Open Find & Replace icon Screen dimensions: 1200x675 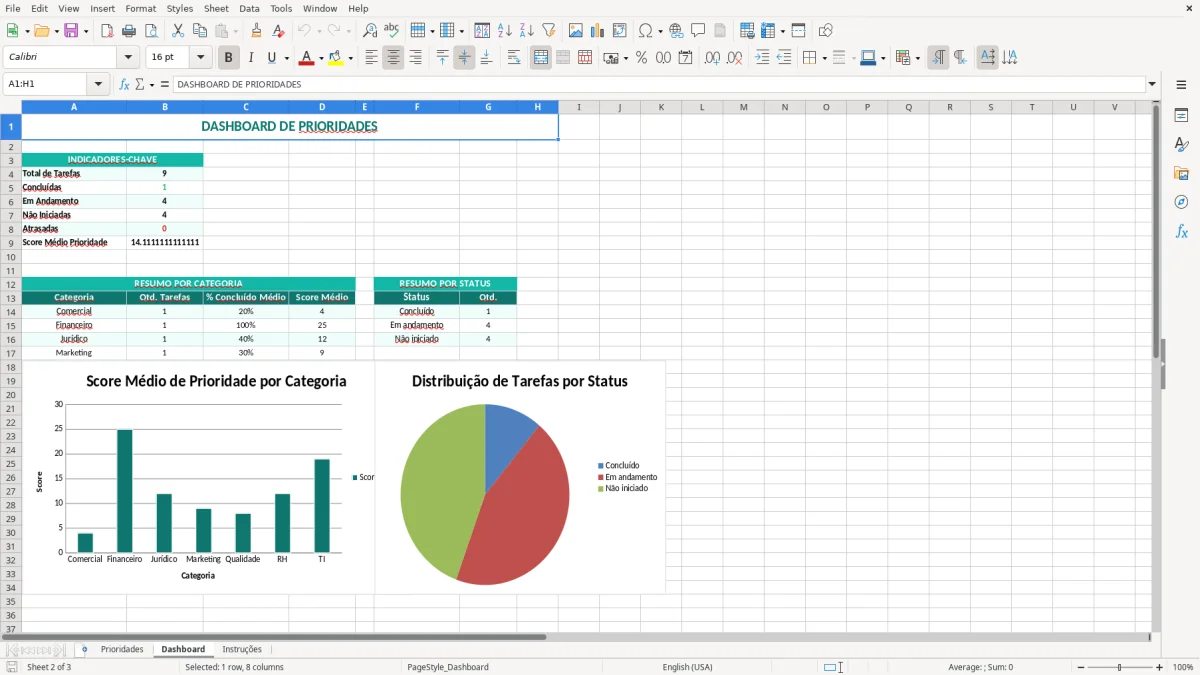pos(370,31)
